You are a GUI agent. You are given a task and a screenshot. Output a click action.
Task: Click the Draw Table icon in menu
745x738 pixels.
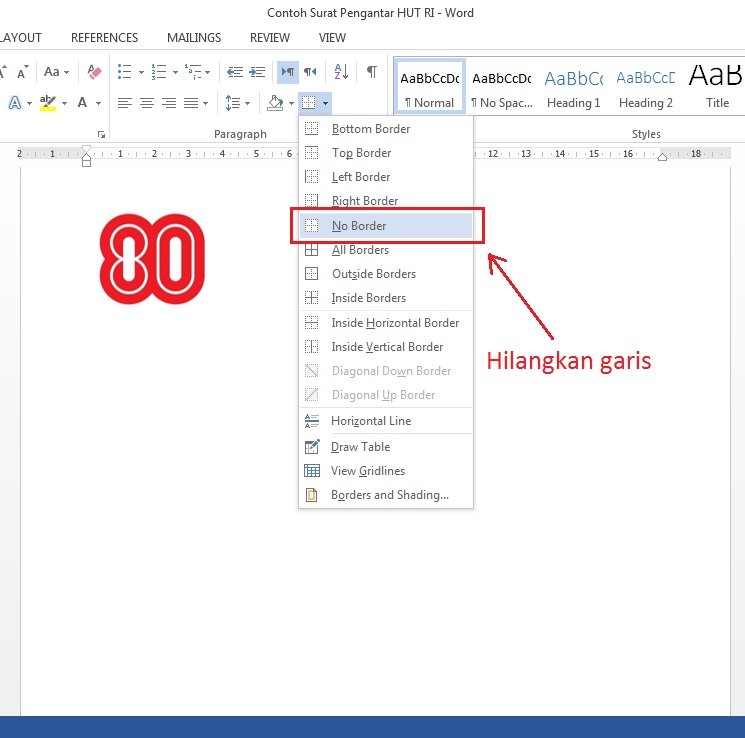(x=312, y=447)
